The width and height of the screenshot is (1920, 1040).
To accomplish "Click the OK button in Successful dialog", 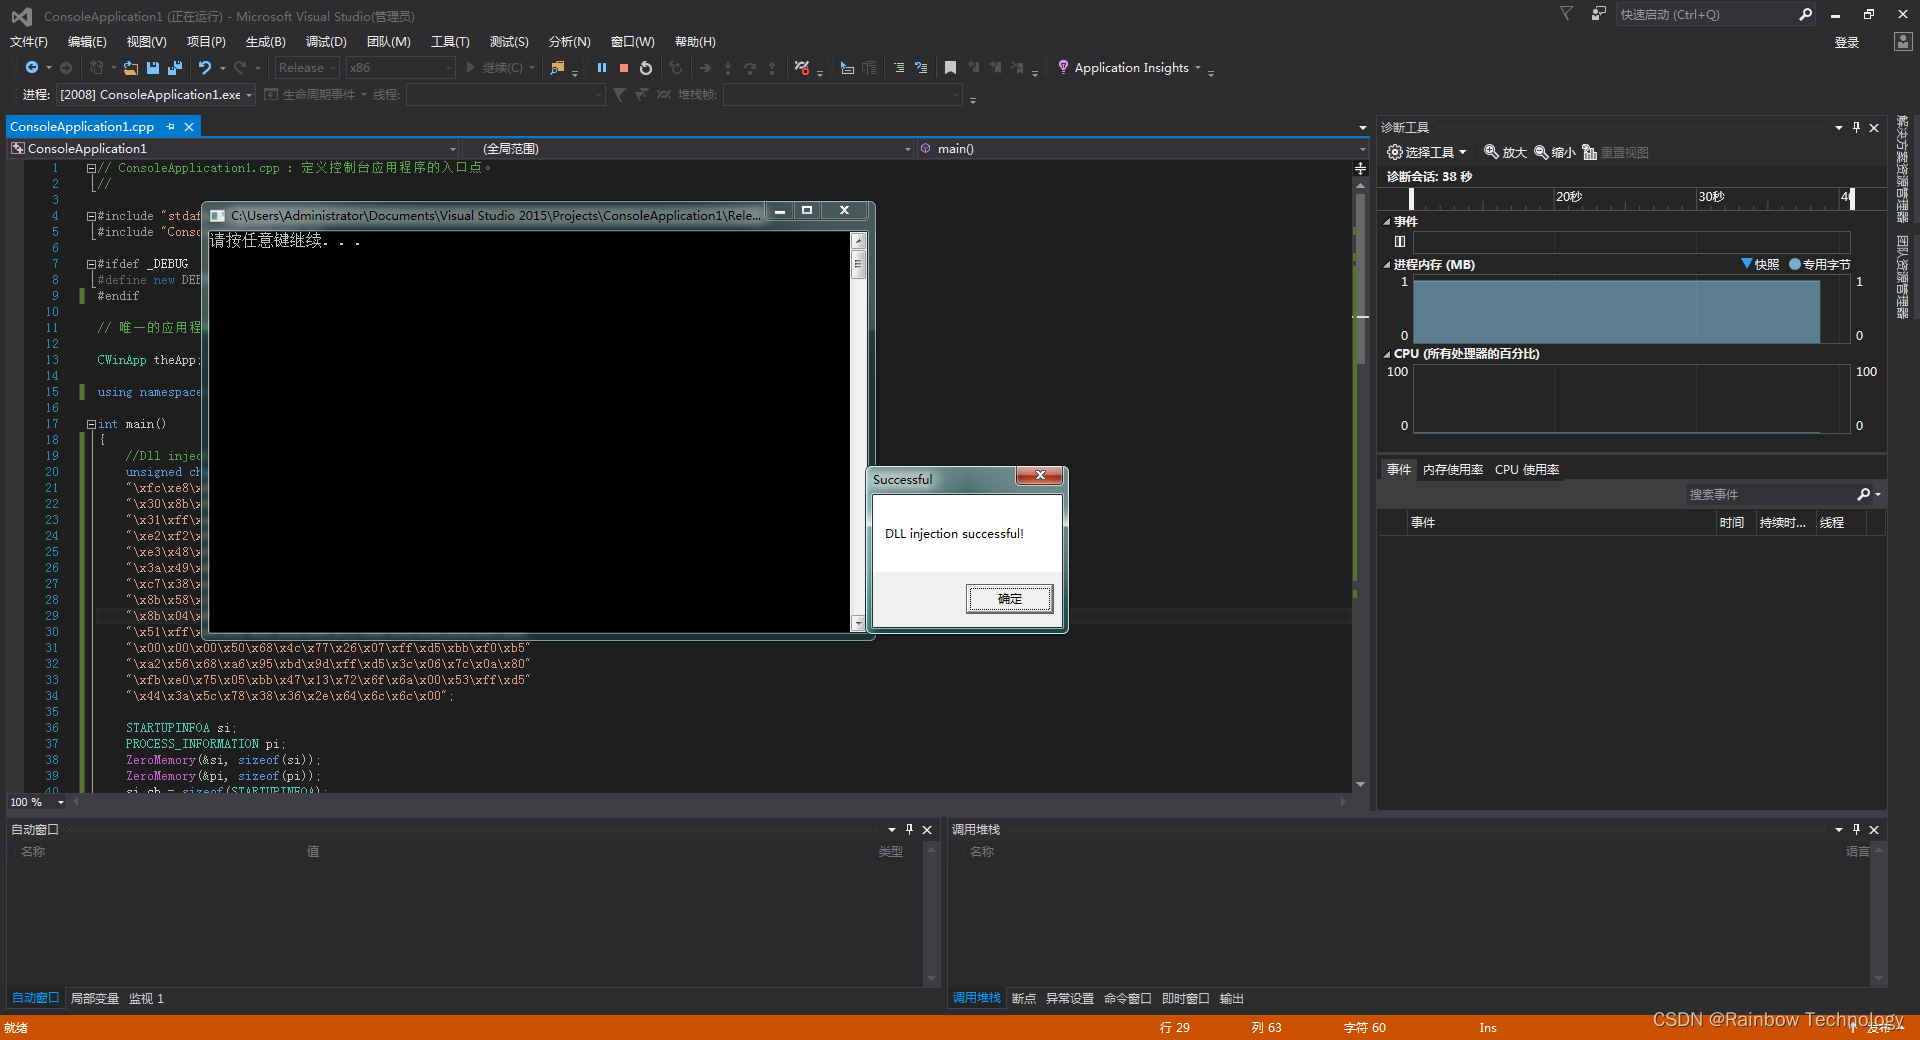I will (x=1009, y=599).
